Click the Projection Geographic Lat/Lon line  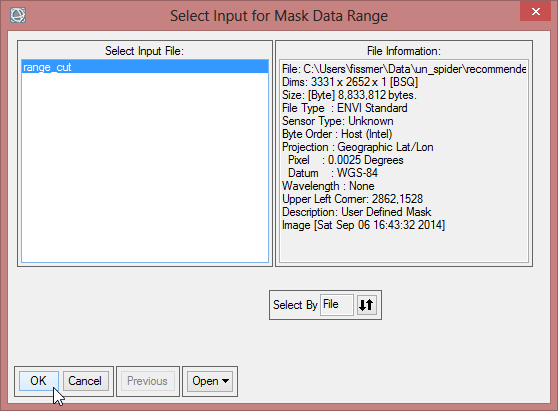[x=357, y=147]
